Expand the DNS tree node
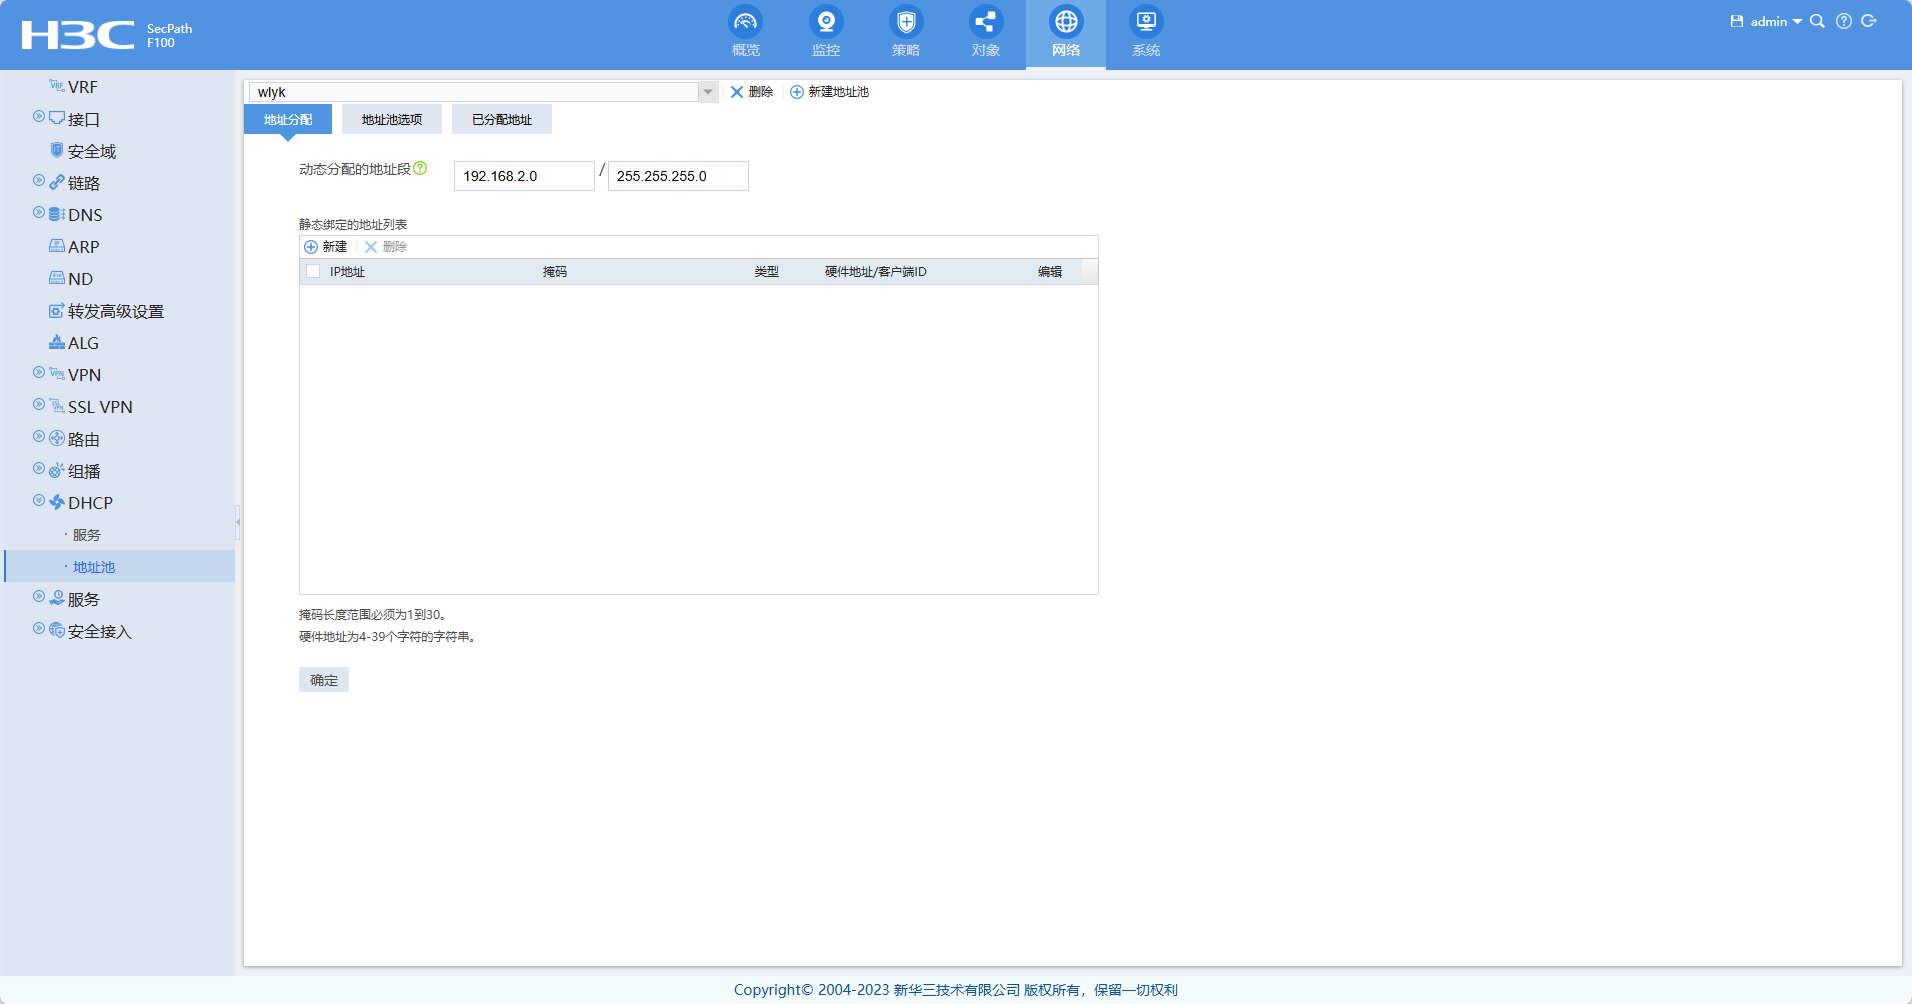 (39, 213)
